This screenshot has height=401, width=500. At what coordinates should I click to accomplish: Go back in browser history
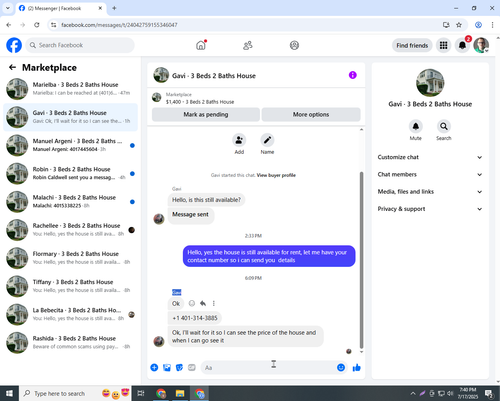pyautogui.click(x=9, y=25)
